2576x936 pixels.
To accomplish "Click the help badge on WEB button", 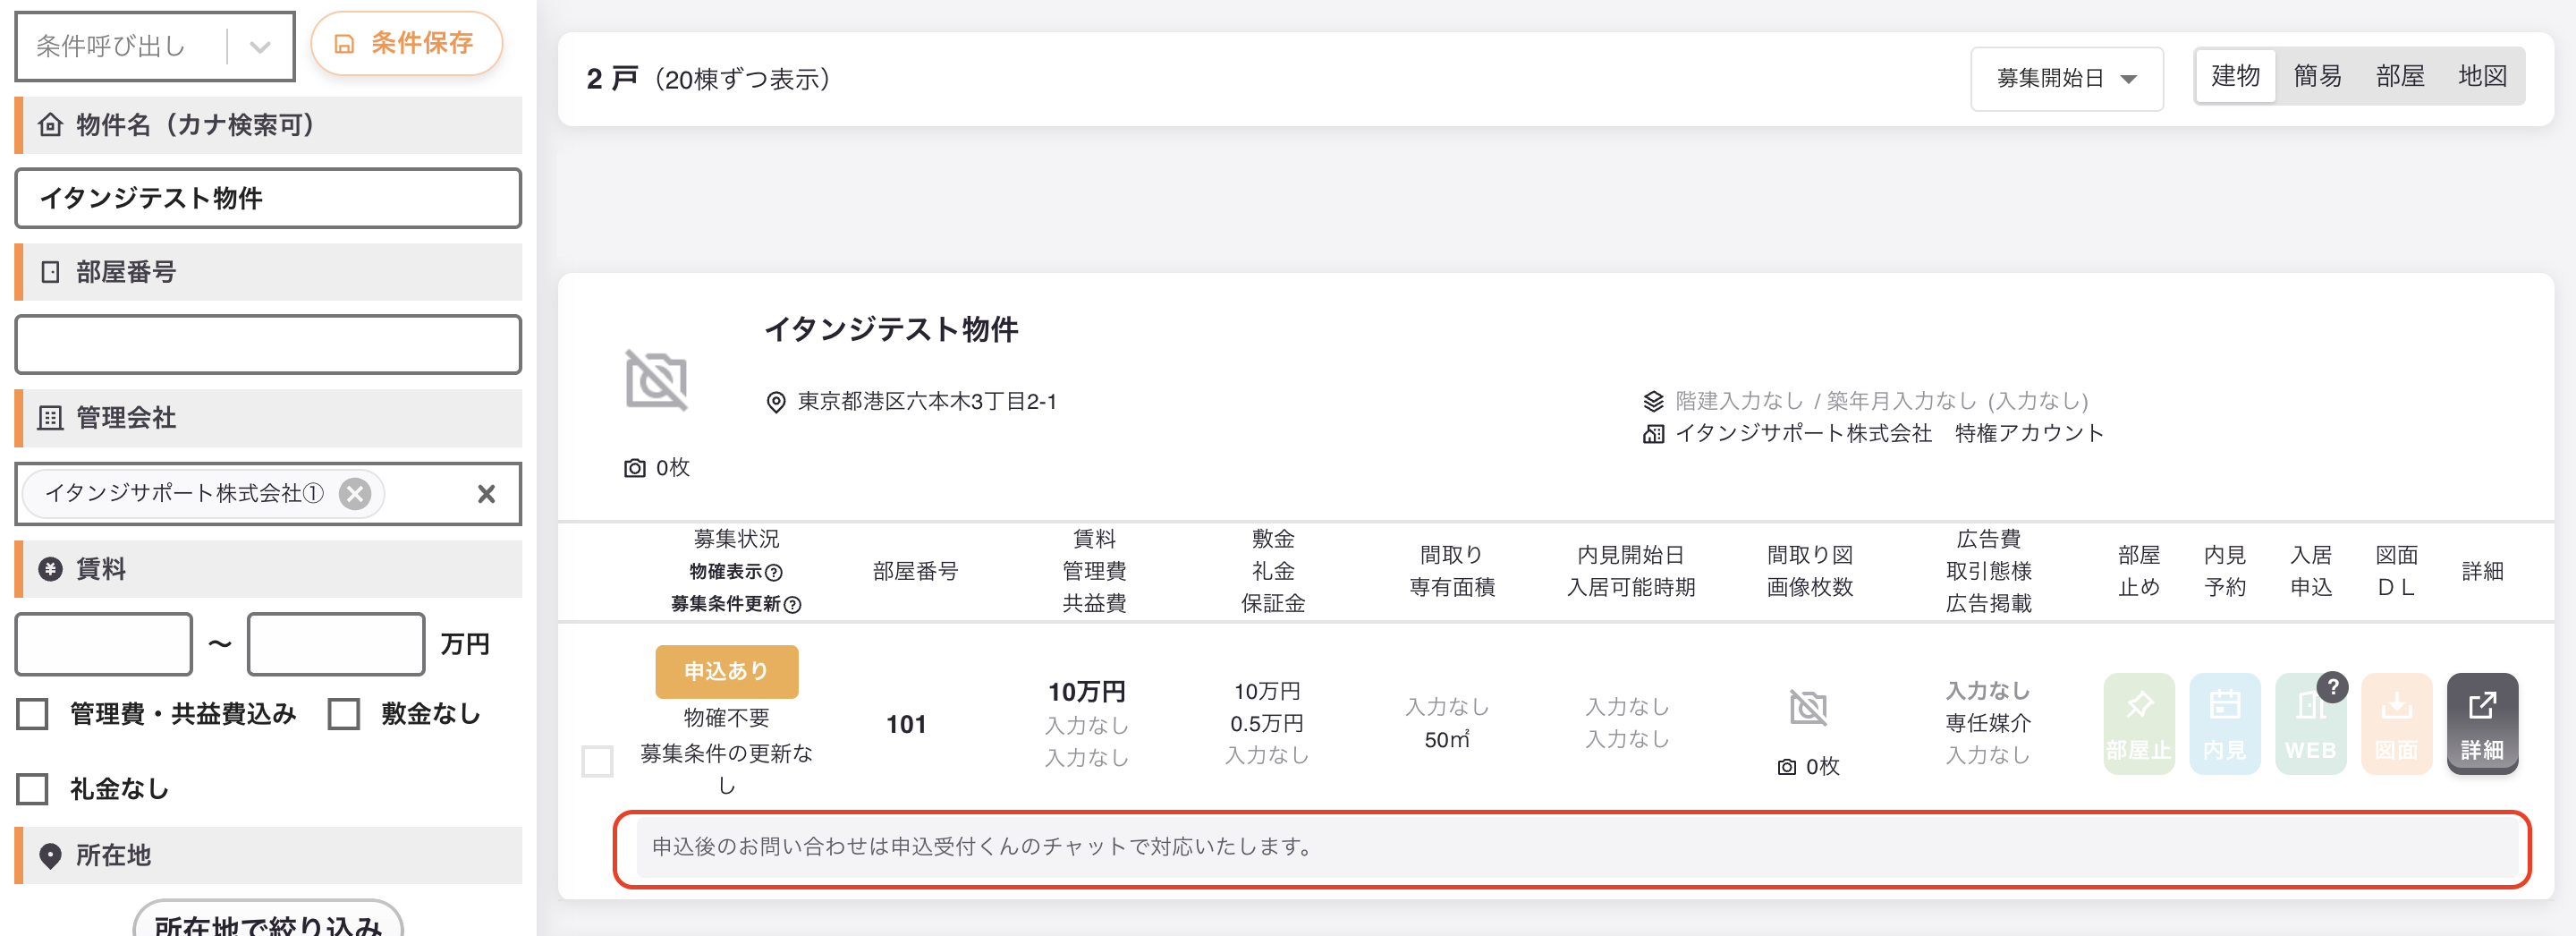I will click(2333, 687).
